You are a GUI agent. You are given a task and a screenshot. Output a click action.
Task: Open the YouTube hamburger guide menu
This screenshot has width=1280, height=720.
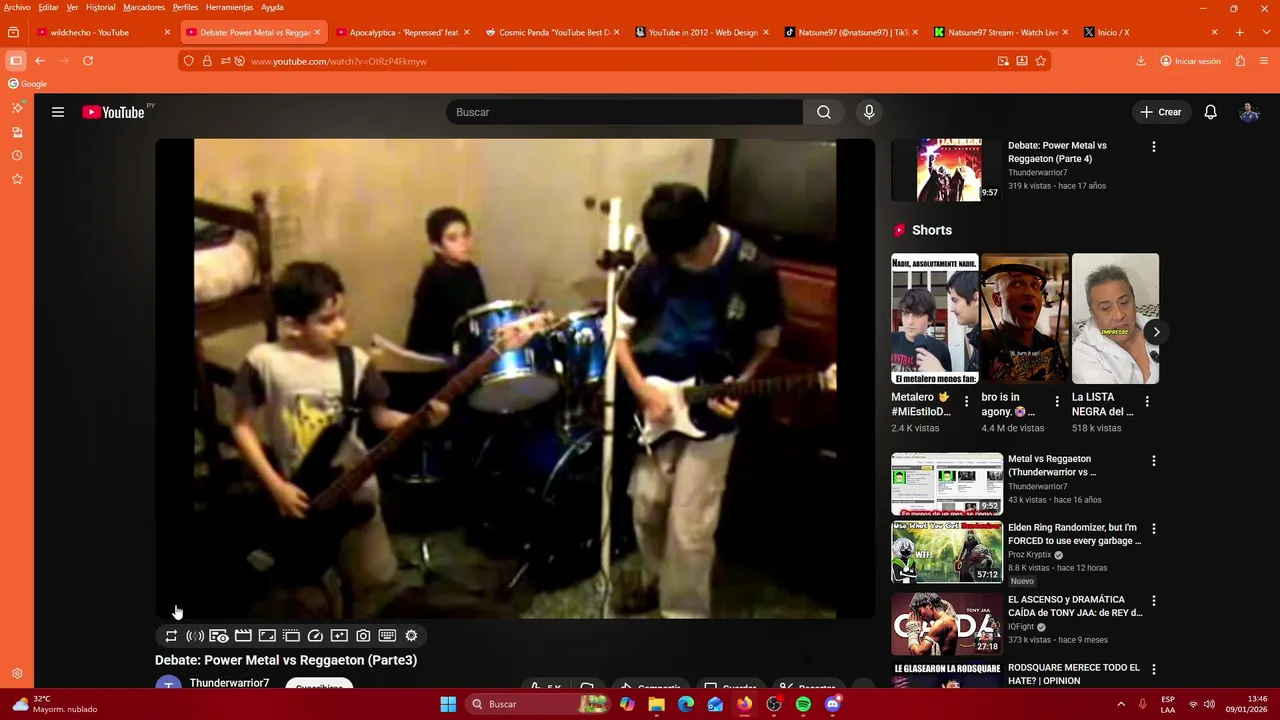[x=58, y=112]
